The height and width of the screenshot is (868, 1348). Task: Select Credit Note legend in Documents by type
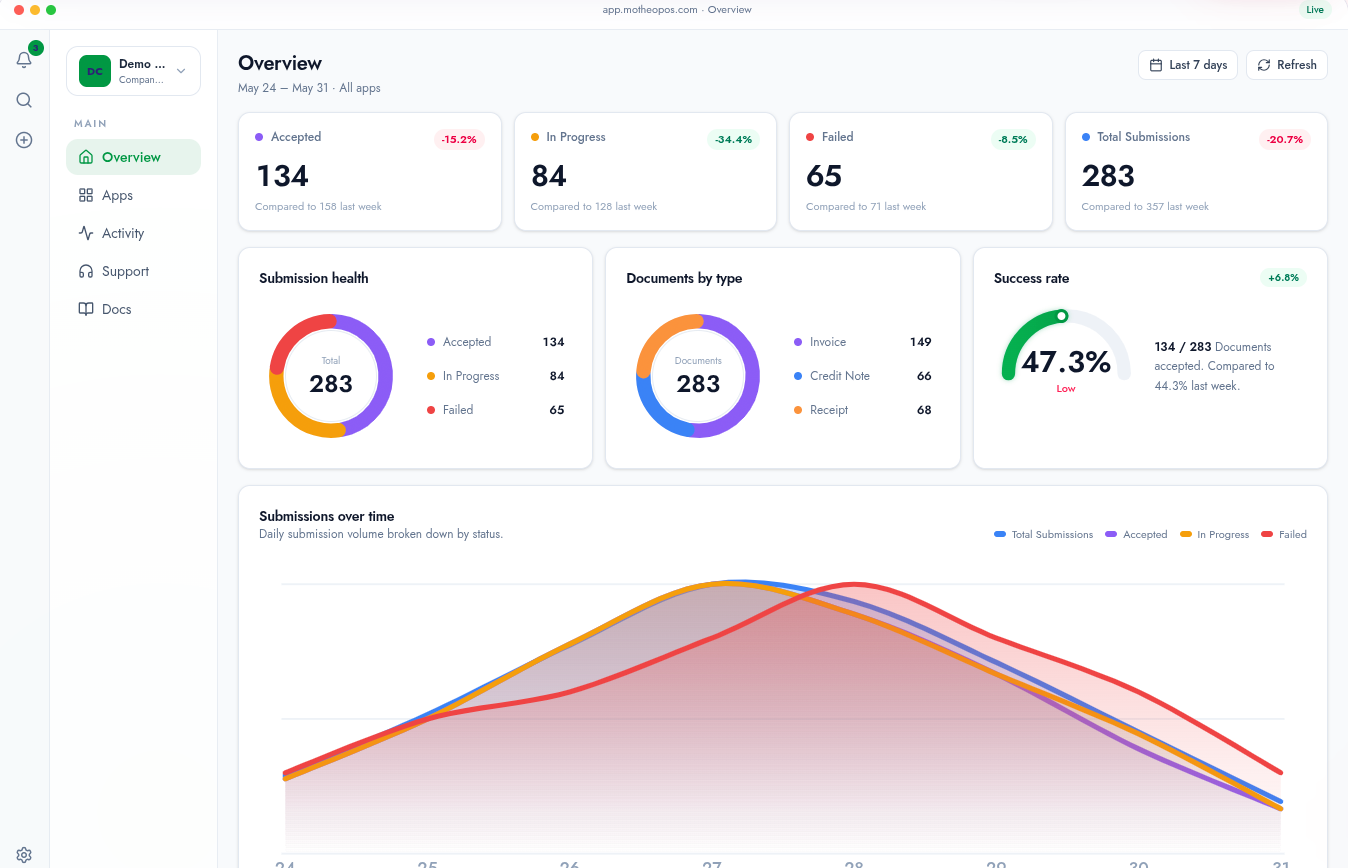[863, 376]
